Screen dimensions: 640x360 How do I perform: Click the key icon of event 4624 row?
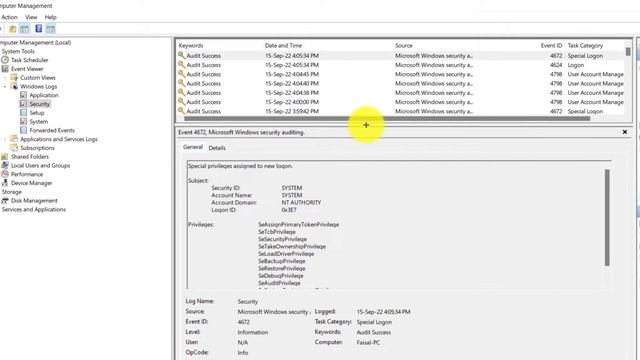pos(181,64)
